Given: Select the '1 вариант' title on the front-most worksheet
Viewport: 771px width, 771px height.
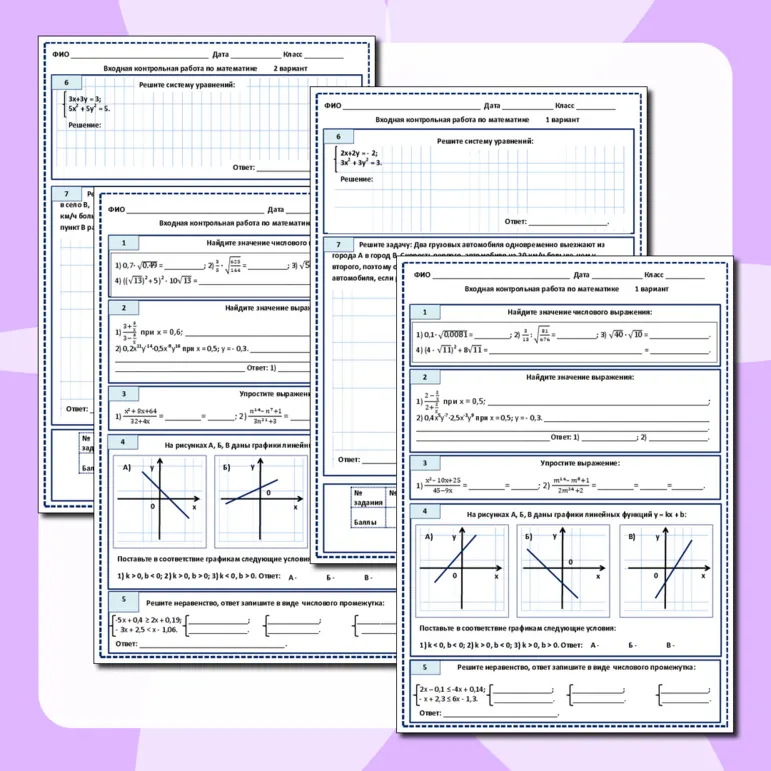Looking at the screenshot, I should click(x=652, y=289).
